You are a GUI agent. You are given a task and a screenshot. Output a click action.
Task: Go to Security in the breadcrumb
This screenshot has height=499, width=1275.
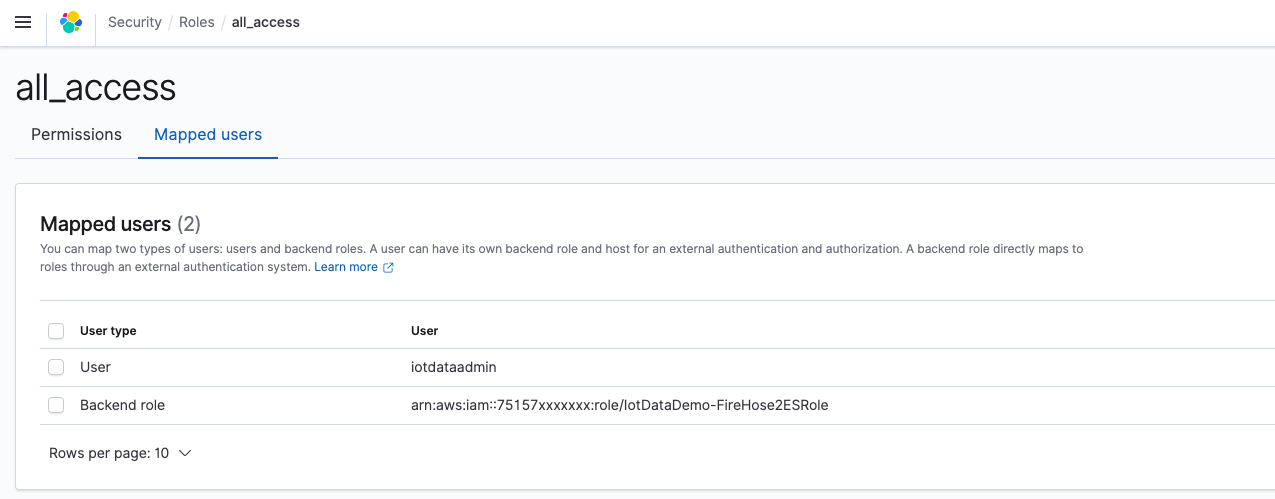[x=135, y=22]
